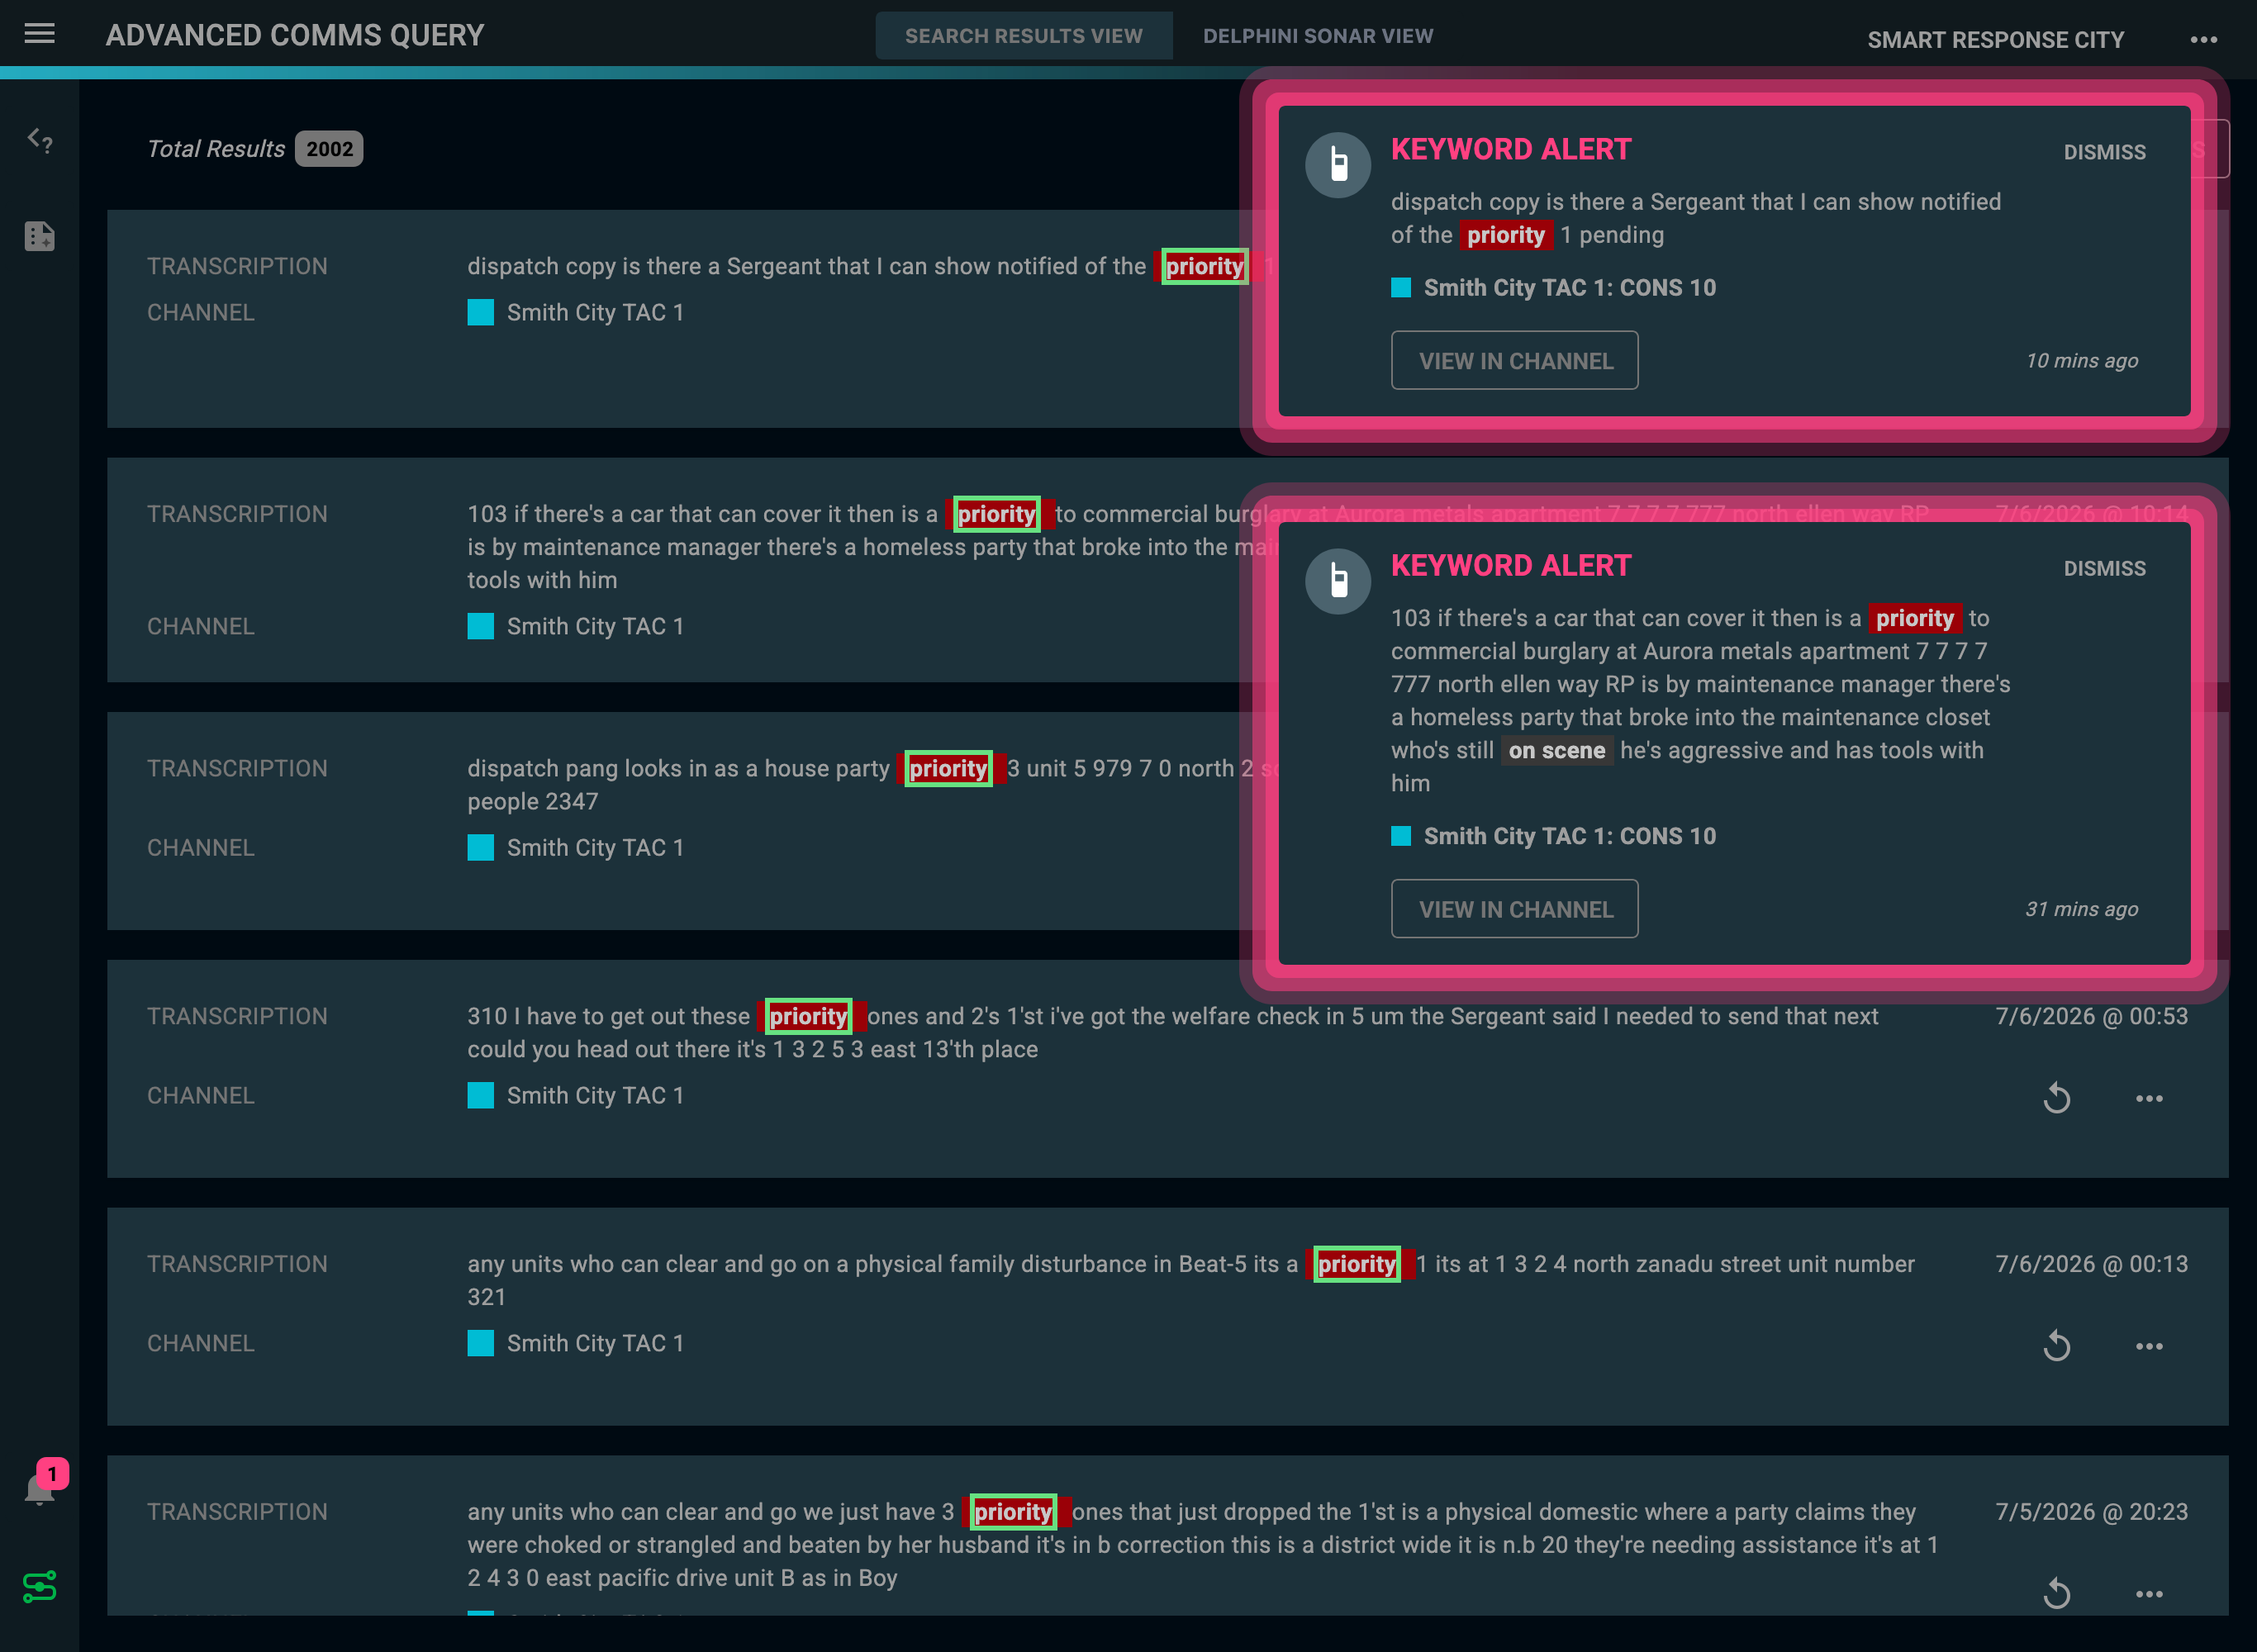Click the cyan channel swatch for first result

click(x=480, y=312)
